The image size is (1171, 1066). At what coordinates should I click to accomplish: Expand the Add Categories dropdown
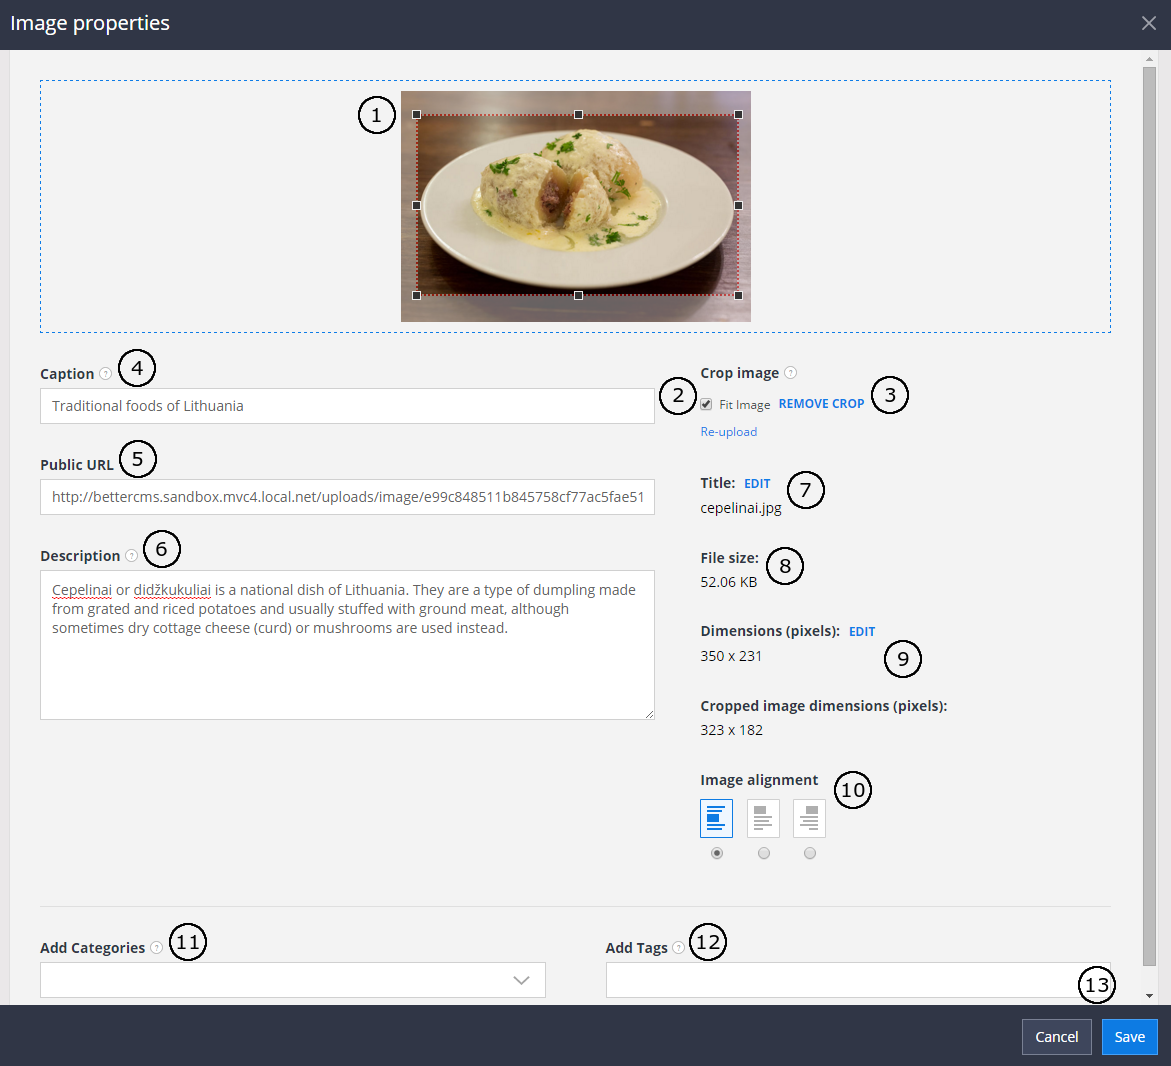tap(521, 980)
